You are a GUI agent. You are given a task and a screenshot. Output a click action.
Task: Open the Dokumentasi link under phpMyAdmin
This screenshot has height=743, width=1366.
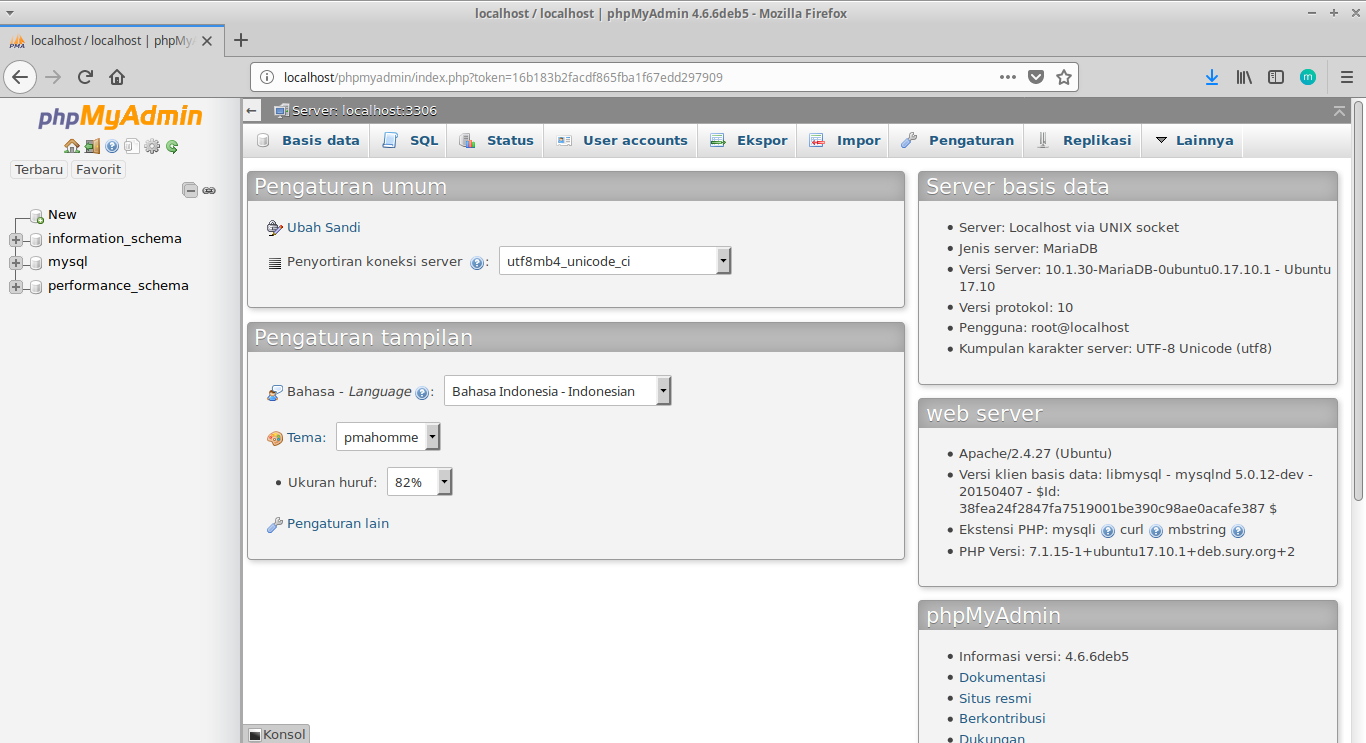tap(1002, 677)
